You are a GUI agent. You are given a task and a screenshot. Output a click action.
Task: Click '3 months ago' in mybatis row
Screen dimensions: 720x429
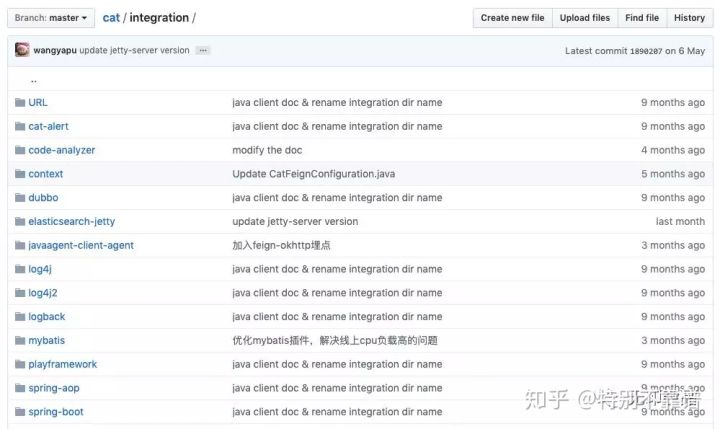[x=673, y=340]
